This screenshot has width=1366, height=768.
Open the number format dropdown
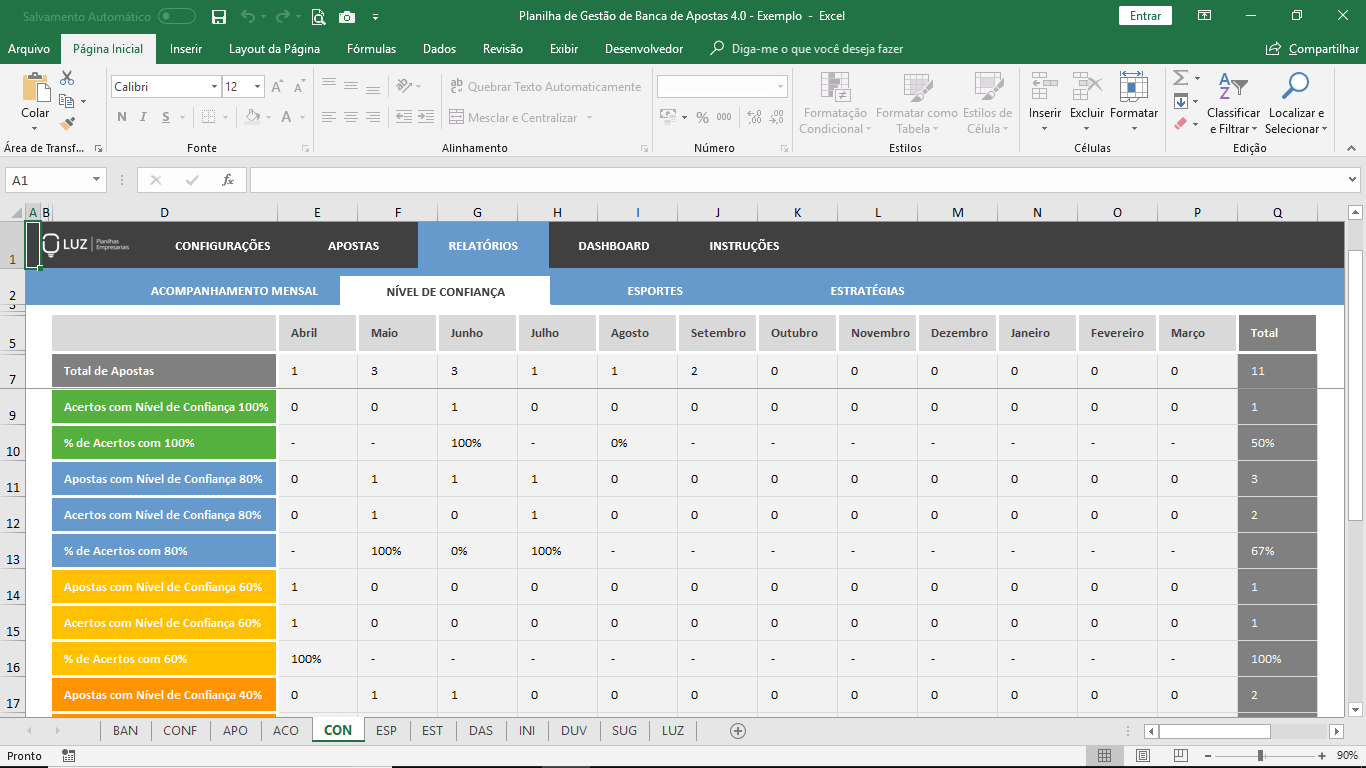[x=781, y=87]
